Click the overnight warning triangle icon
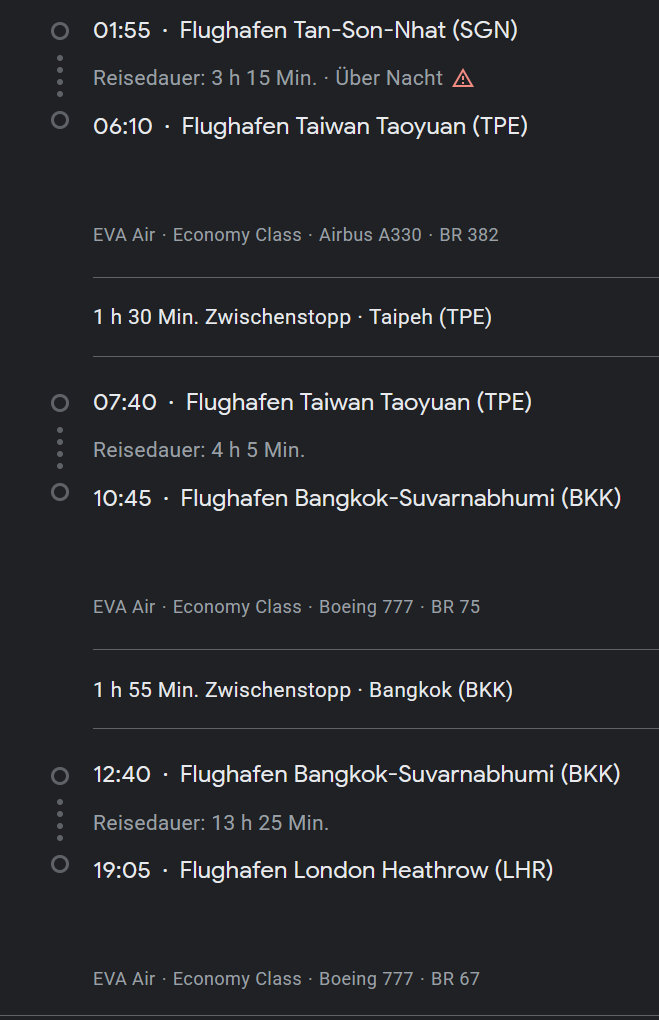The image size is (659, 1020). click(463, 79)
